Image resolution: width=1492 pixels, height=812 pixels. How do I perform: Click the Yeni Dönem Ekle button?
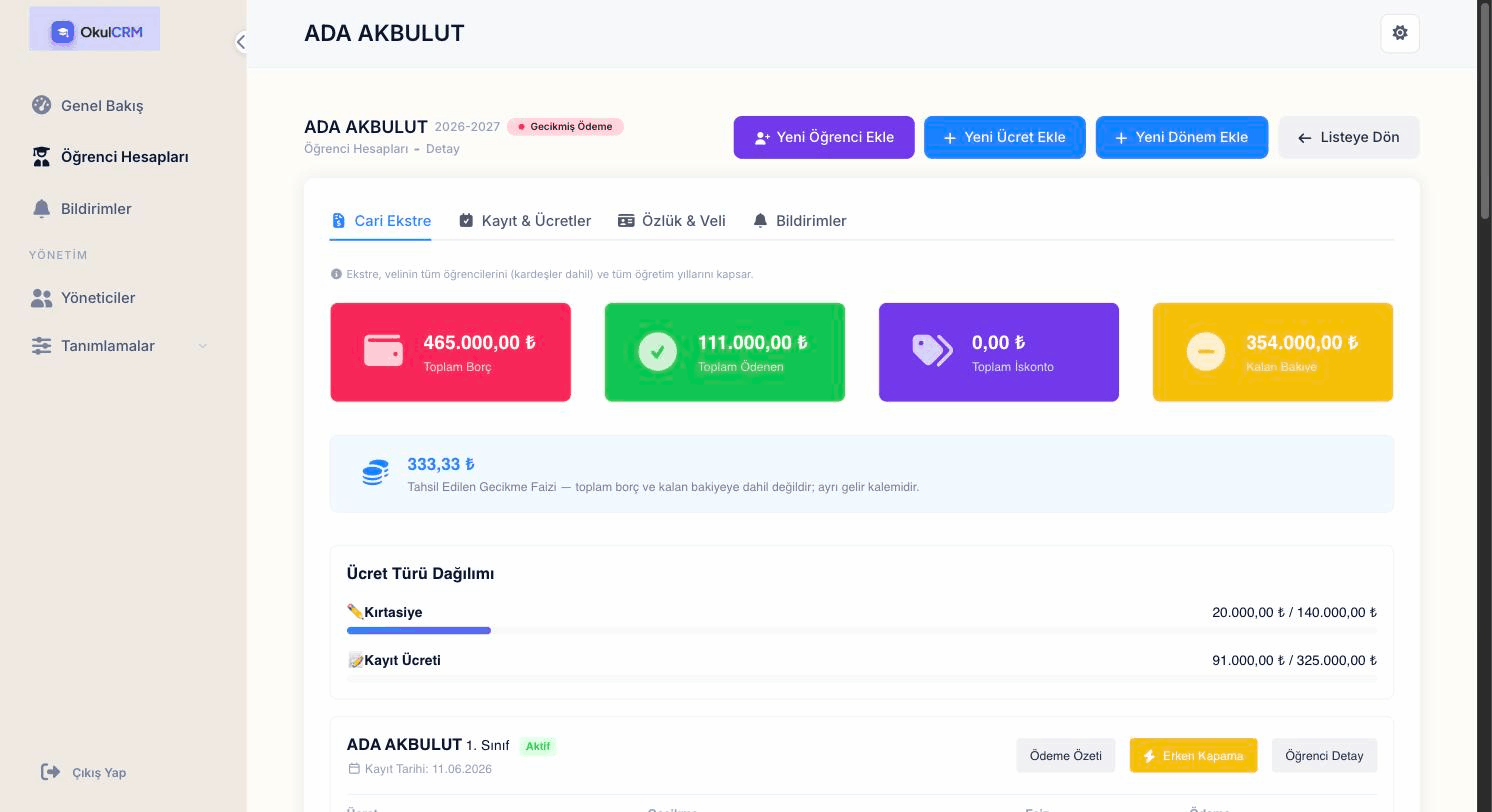tap(1181, 137)
